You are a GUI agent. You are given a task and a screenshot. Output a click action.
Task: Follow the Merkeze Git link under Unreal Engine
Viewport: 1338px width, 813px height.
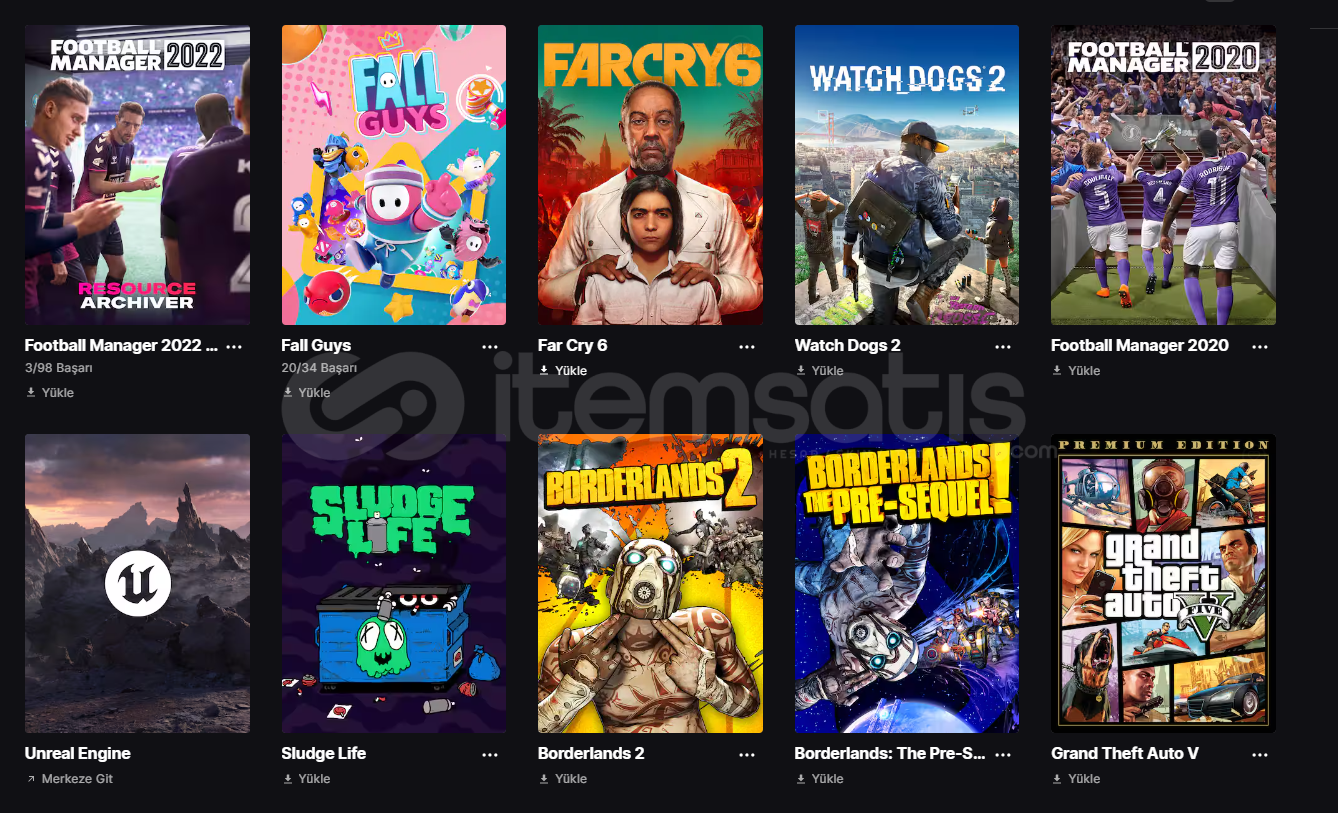pos(76,779)
